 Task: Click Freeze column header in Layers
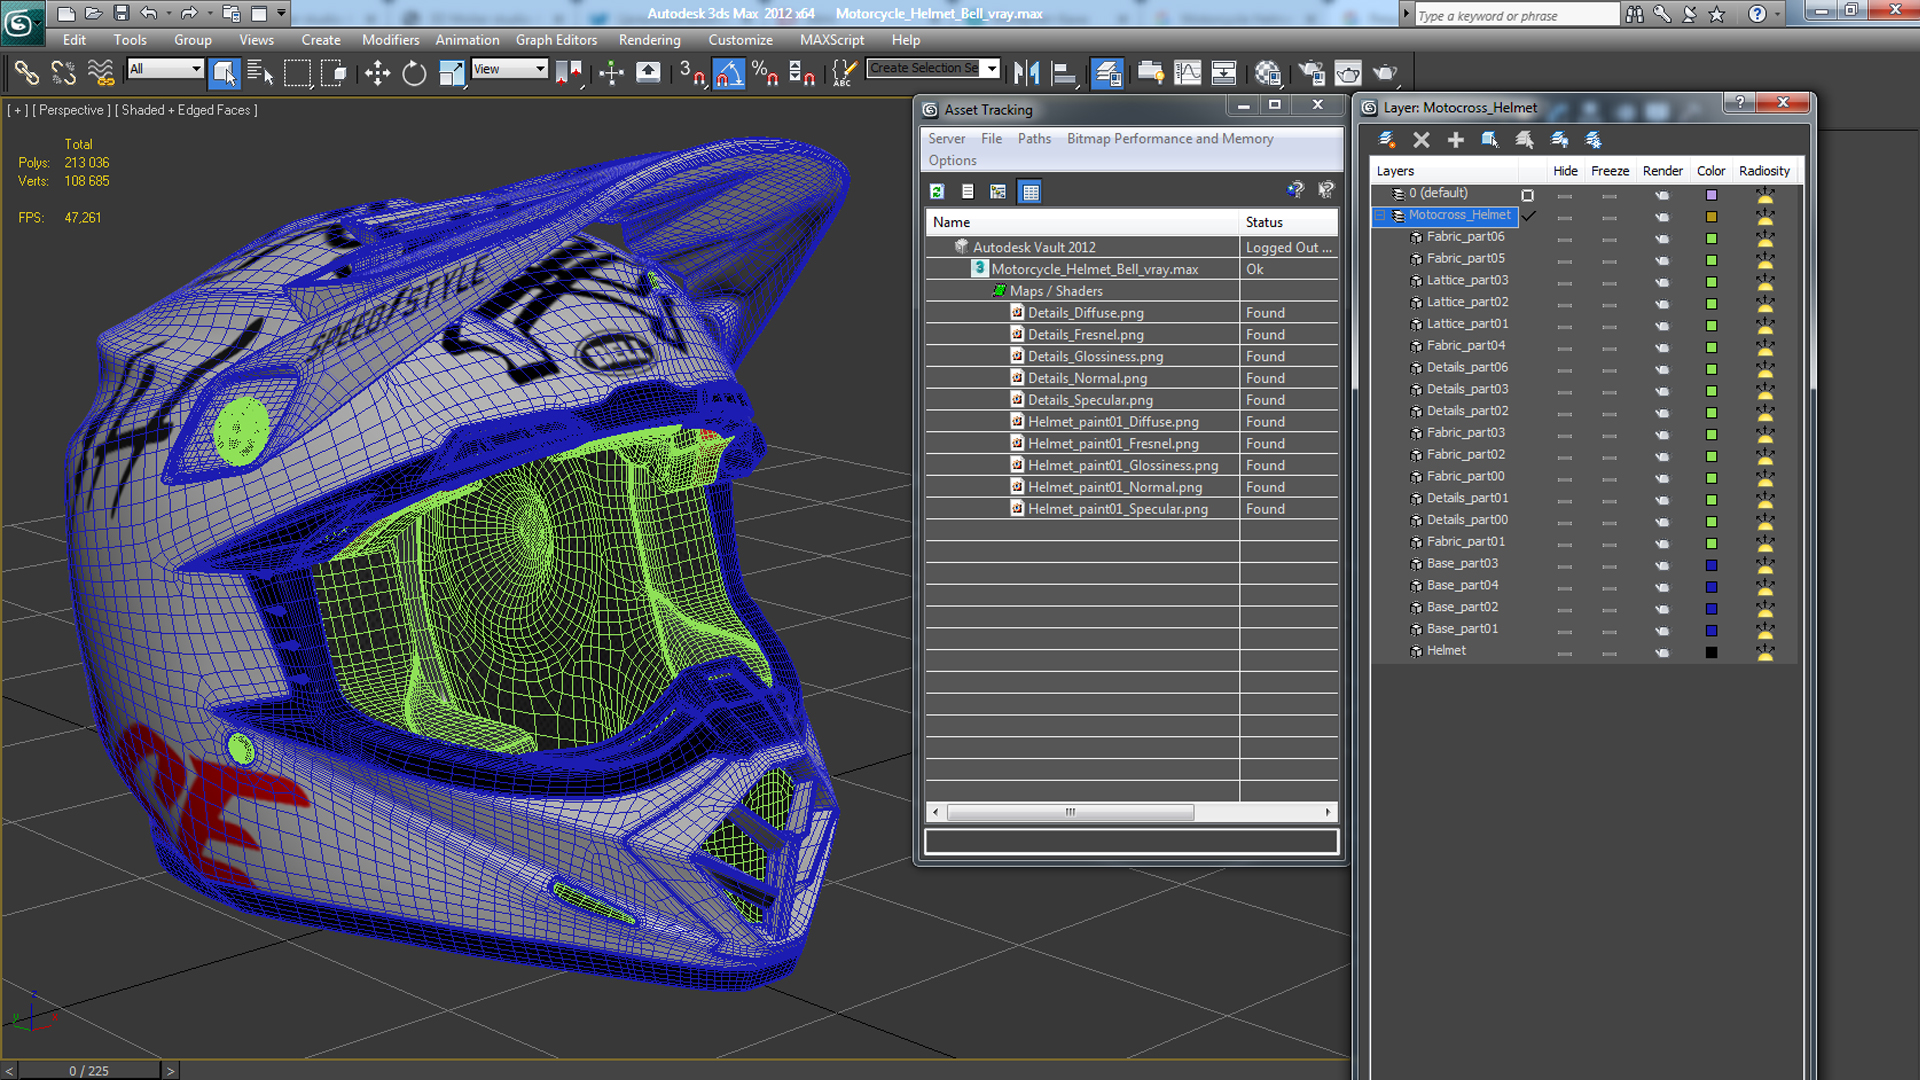point(1610,171)
